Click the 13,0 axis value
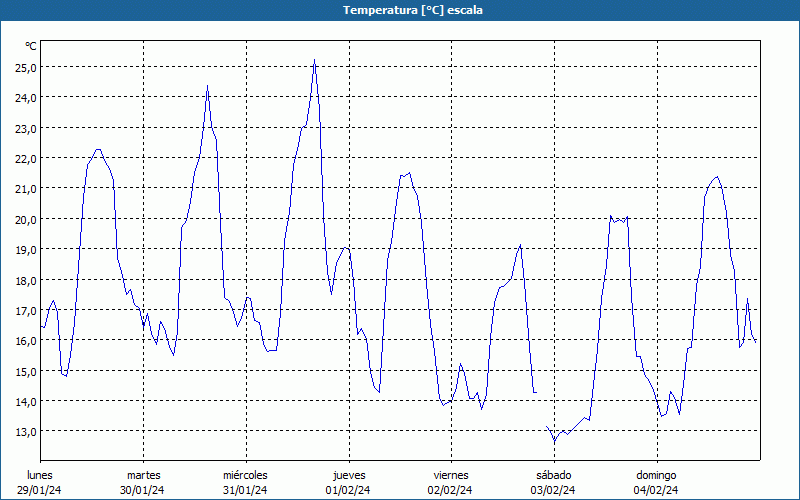800x500 pixels. [x=26, y=432]
